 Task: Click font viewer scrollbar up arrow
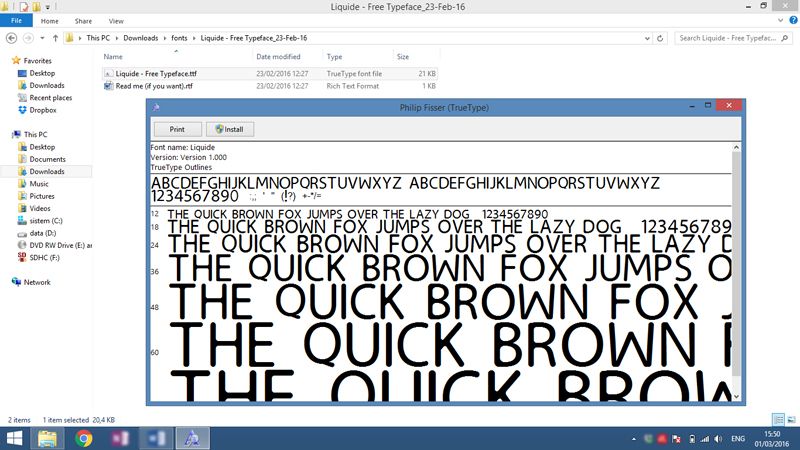pyautogui.click(x=736, y=147)
